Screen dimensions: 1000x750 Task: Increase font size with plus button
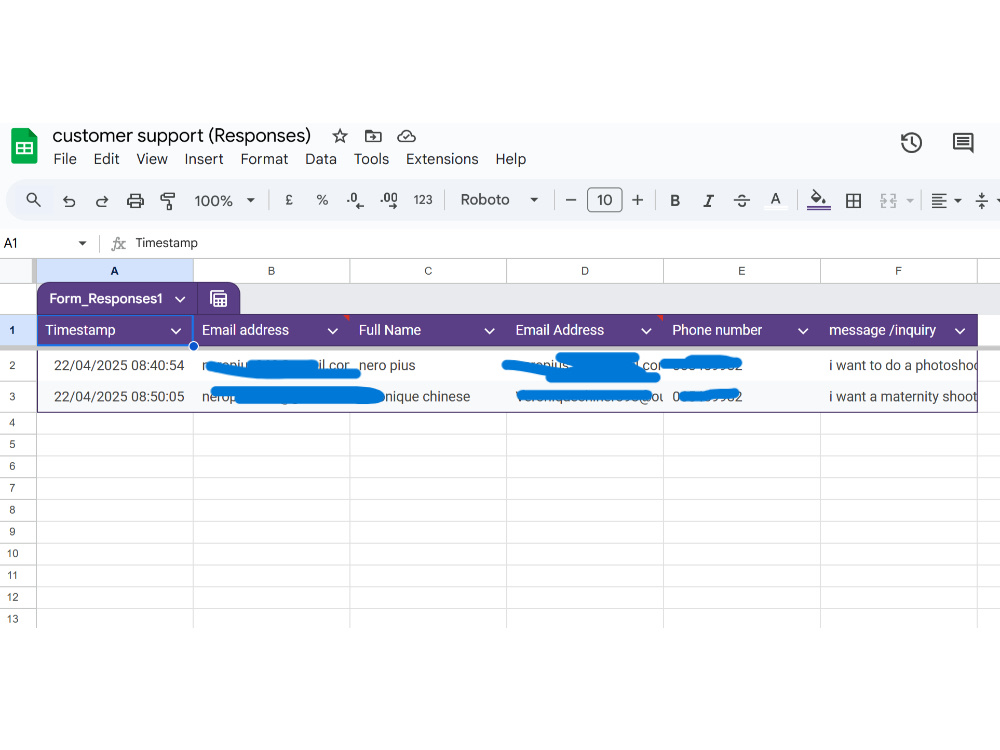pyautogui.click(x=637, y=200)
